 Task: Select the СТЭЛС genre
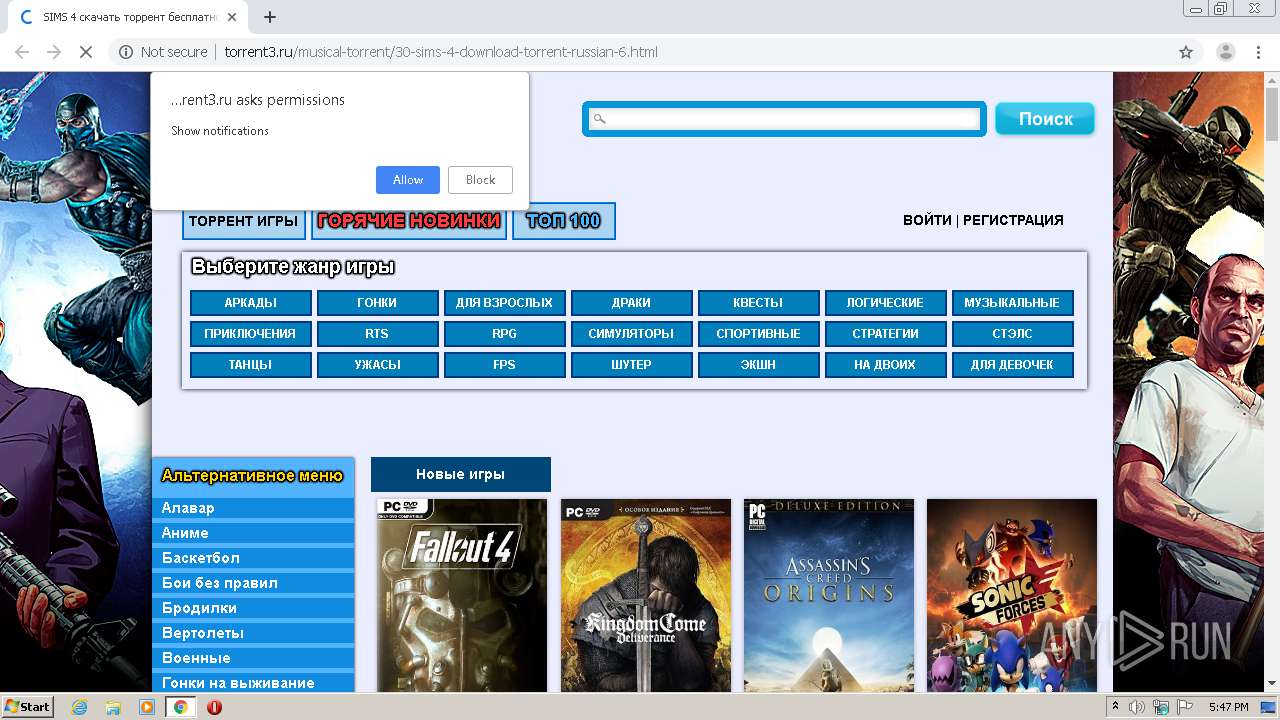pyautogui.click(x=1012, y=334)
